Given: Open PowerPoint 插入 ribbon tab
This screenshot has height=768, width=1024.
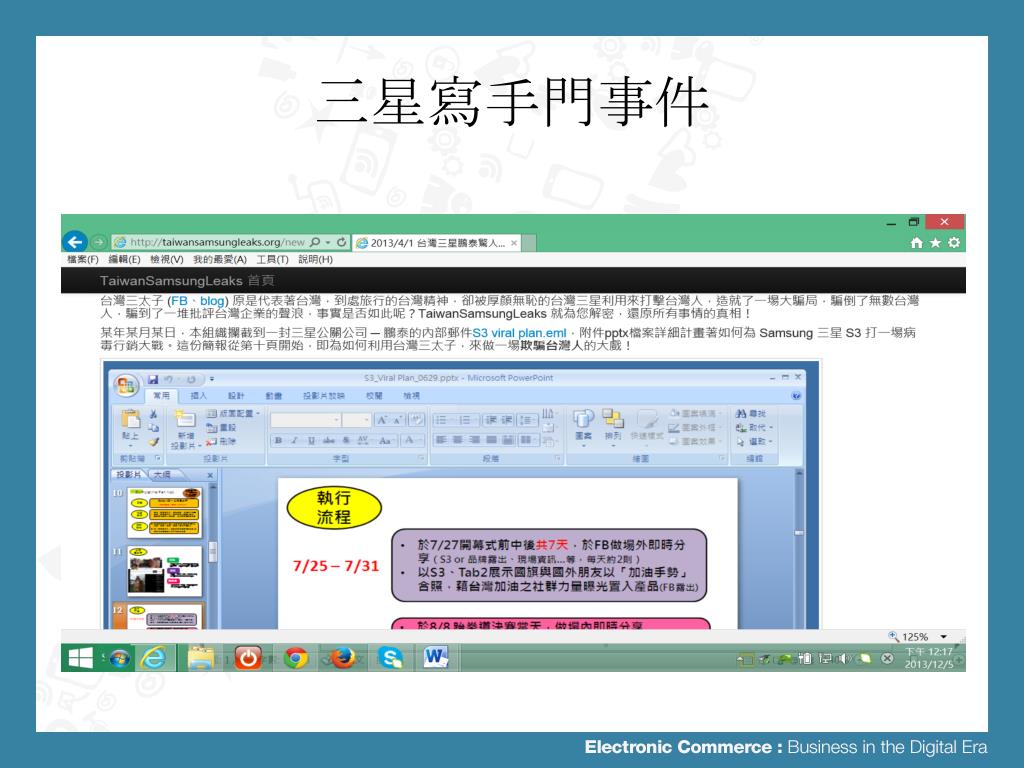Looking at the screenshot, I should tap(199, 396).
